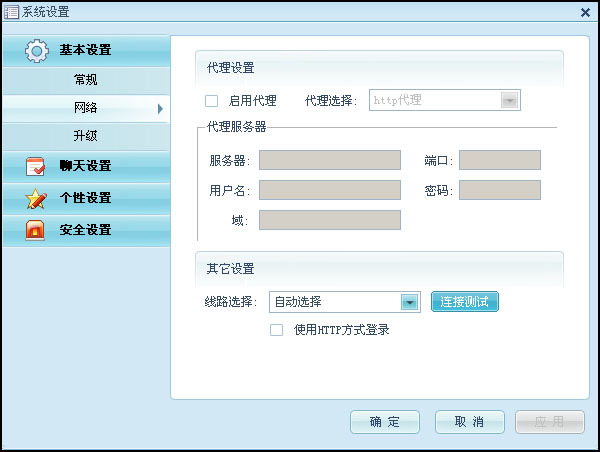Select the 常规 settings item

point(85,79)
